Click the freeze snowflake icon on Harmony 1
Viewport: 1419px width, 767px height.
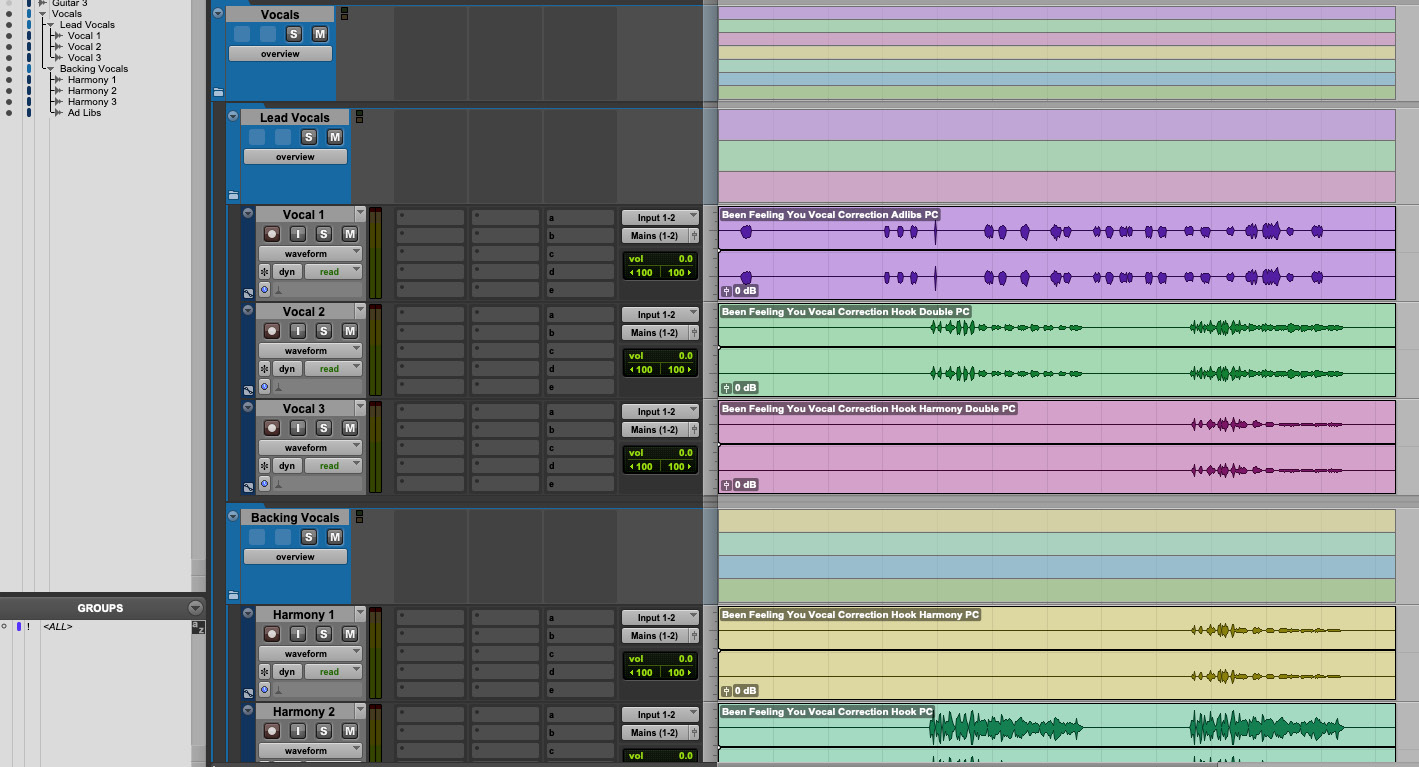pos(265,672)
